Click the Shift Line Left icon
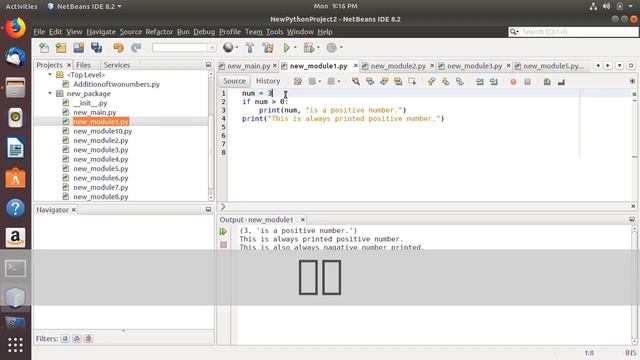The height and width of the screenshot is (360, 640). click(480, 82)
